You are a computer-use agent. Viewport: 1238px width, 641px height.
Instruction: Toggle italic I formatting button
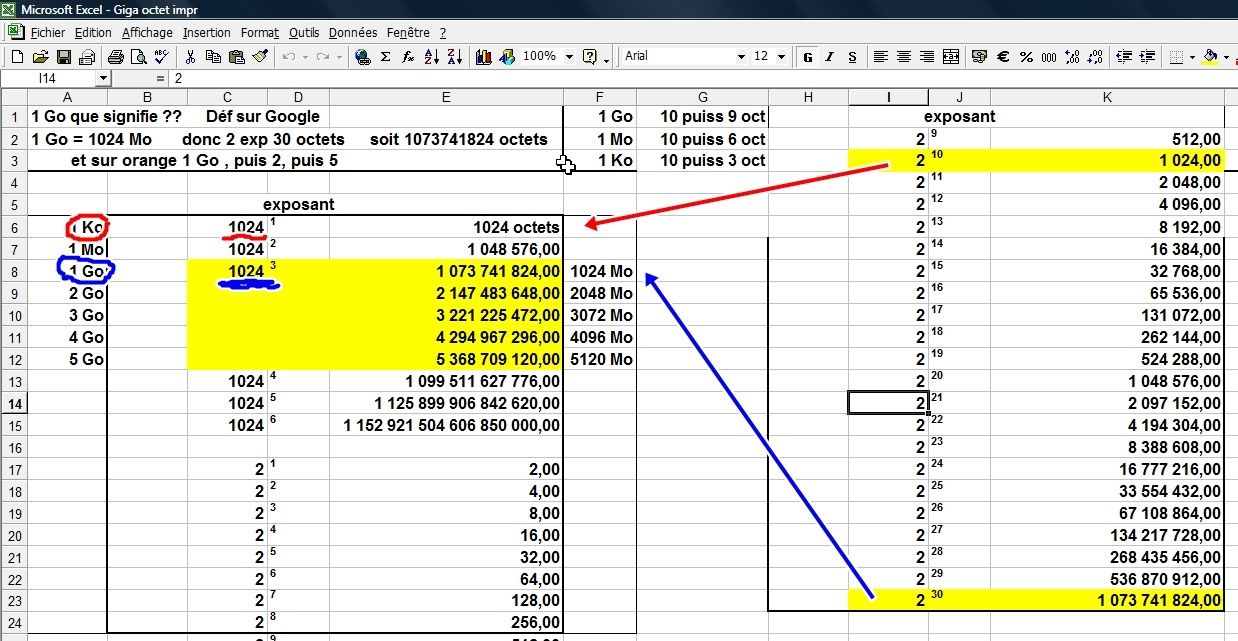(x=829, y=57)
